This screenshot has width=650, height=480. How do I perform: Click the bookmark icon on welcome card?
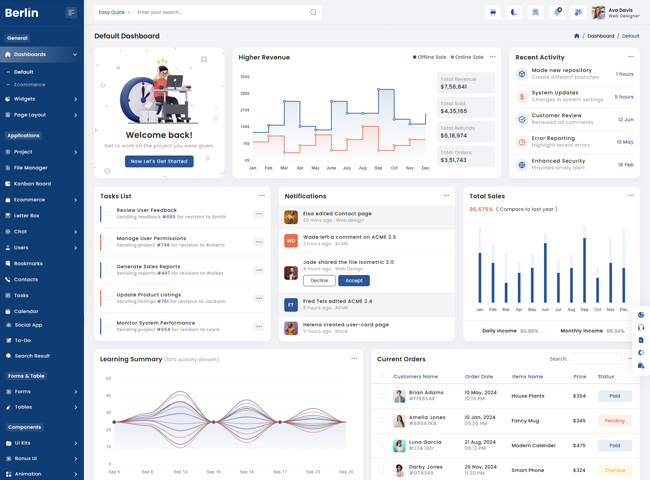pyautogui.click(x=204, y=60)
